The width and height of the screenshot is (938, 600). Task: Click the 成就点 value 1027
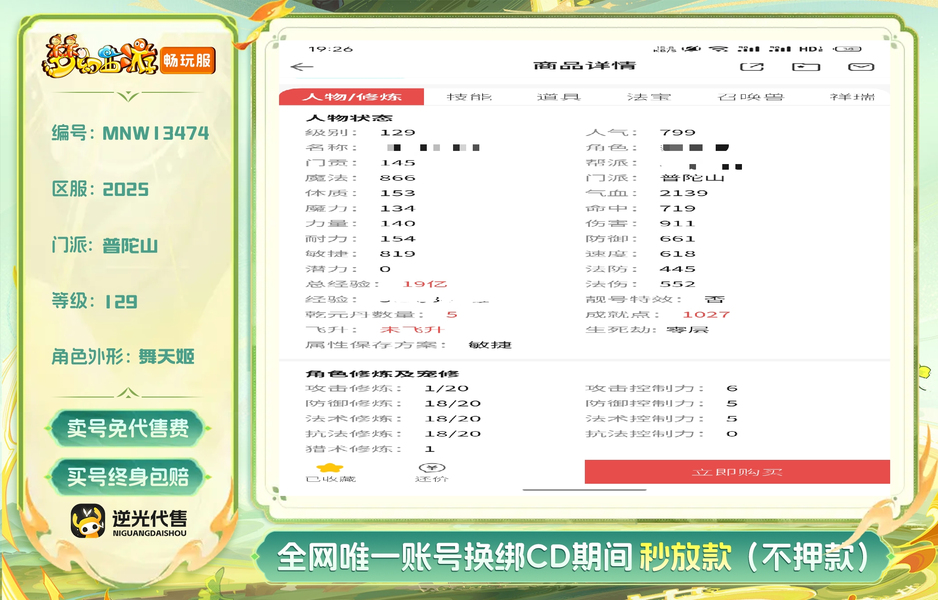tap(706, 315)
